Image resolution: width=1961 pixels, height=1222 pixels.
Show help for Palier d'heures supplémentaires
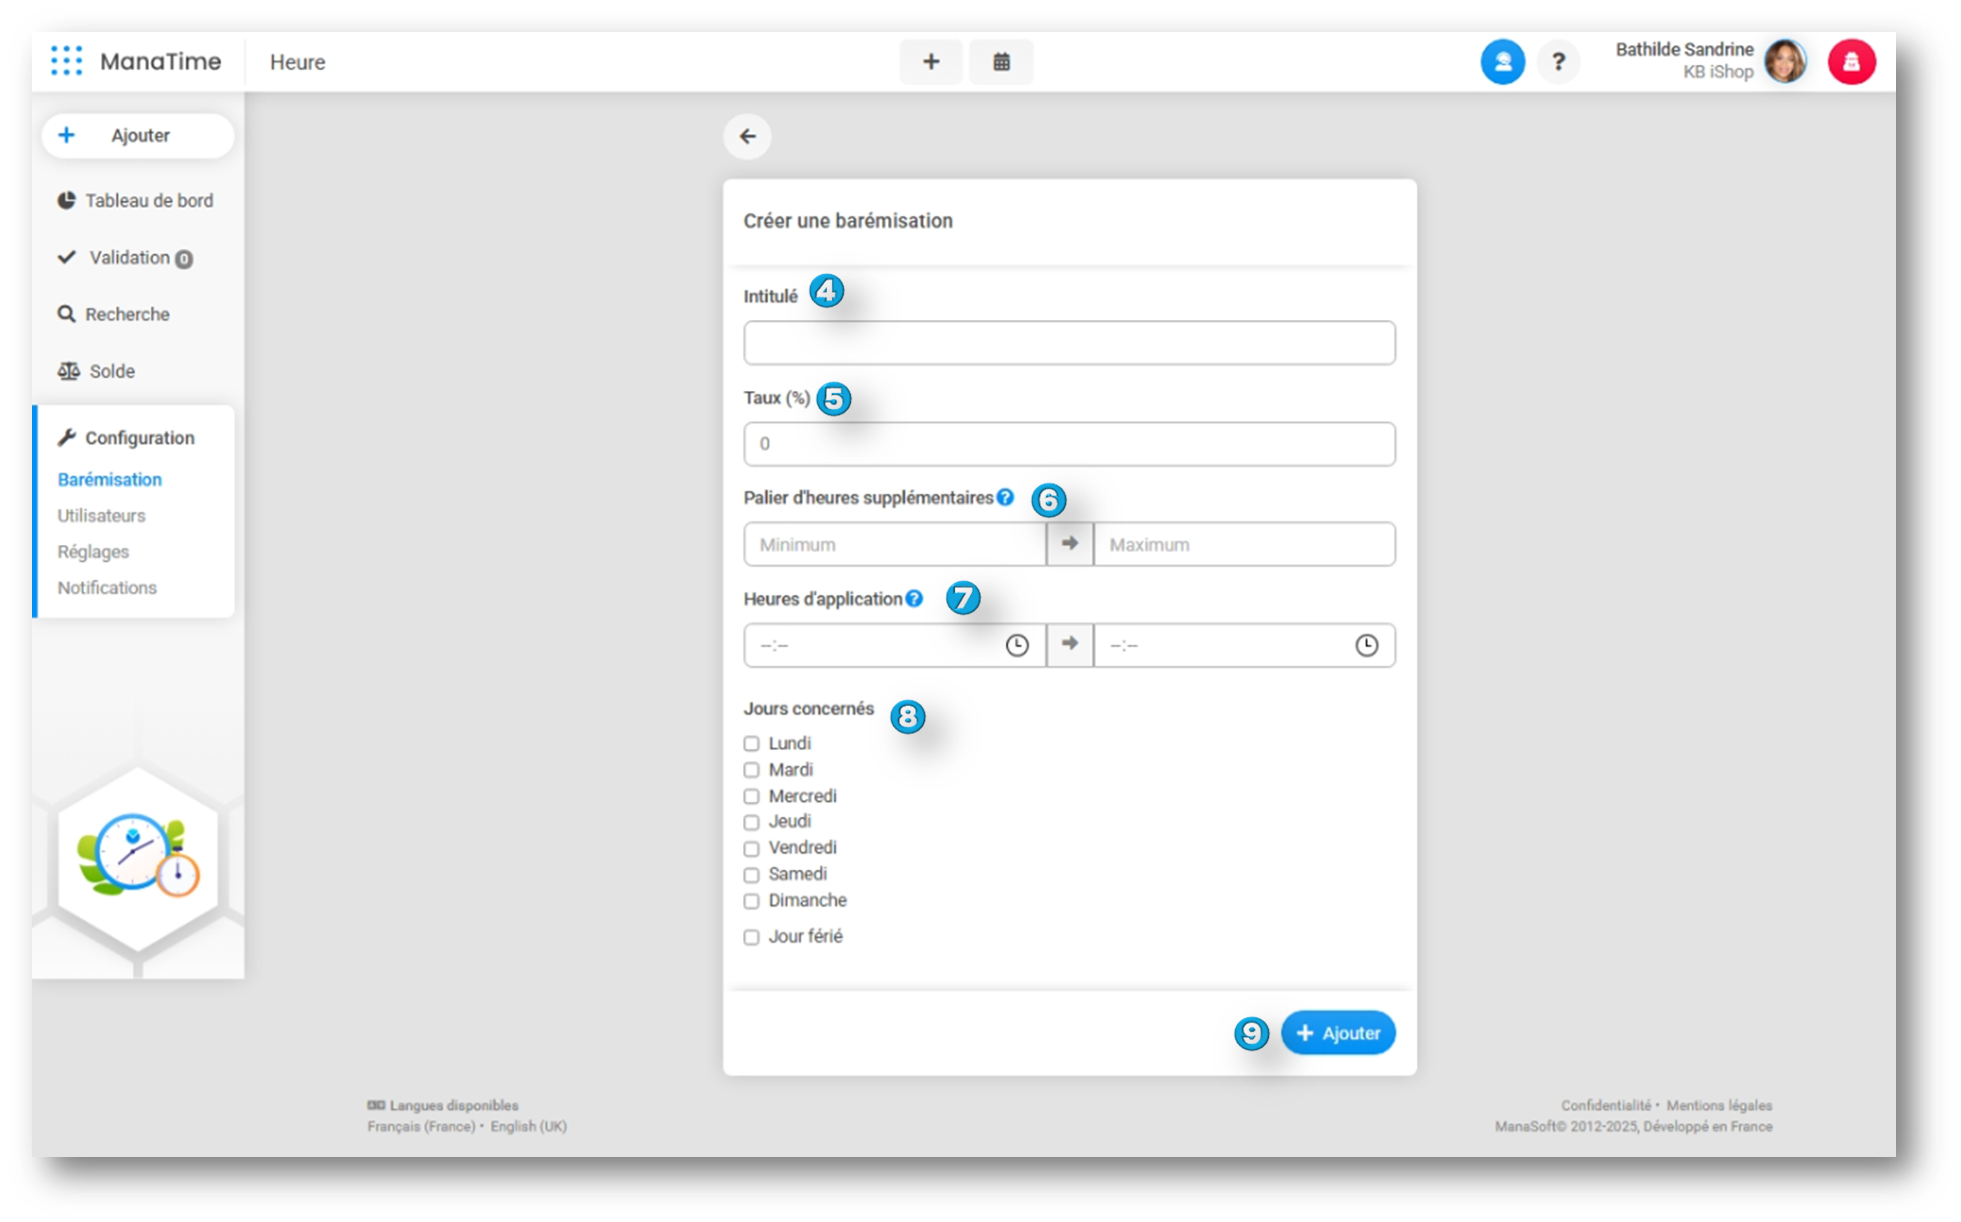pos(1005,497)
